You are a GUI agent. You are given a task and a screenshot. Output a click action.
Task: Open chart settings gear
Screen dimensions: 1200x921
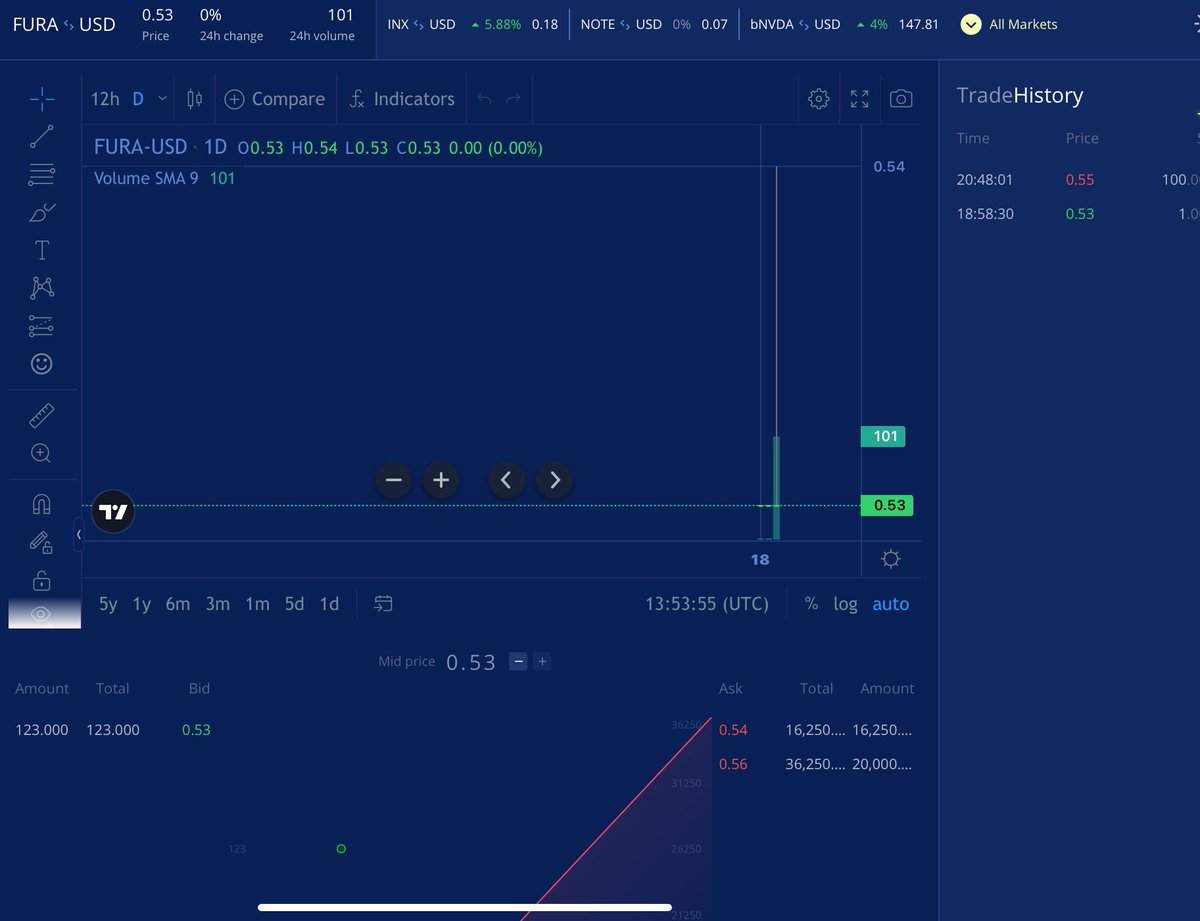pyautogui.click(x=819, y=99)
